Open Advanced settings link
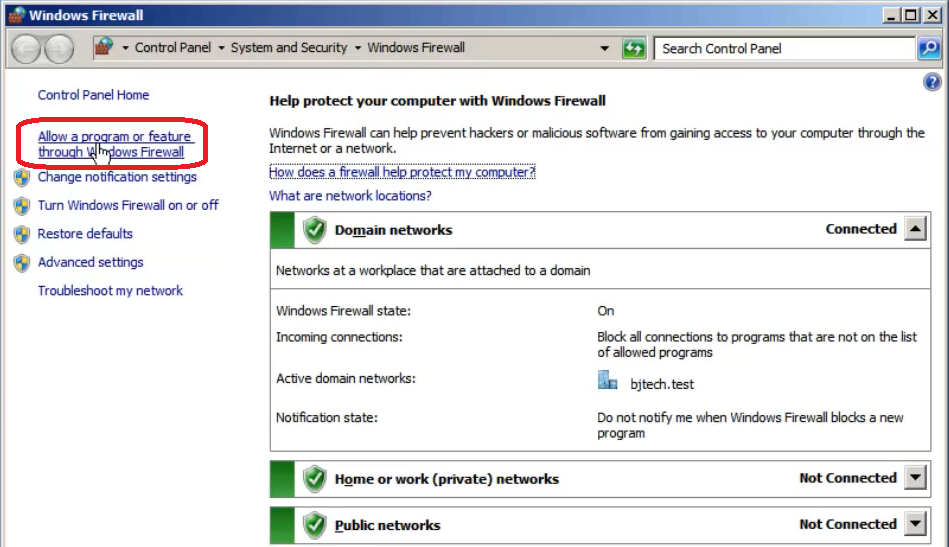Viewport: 949px width, 547px height. point(90,262)
